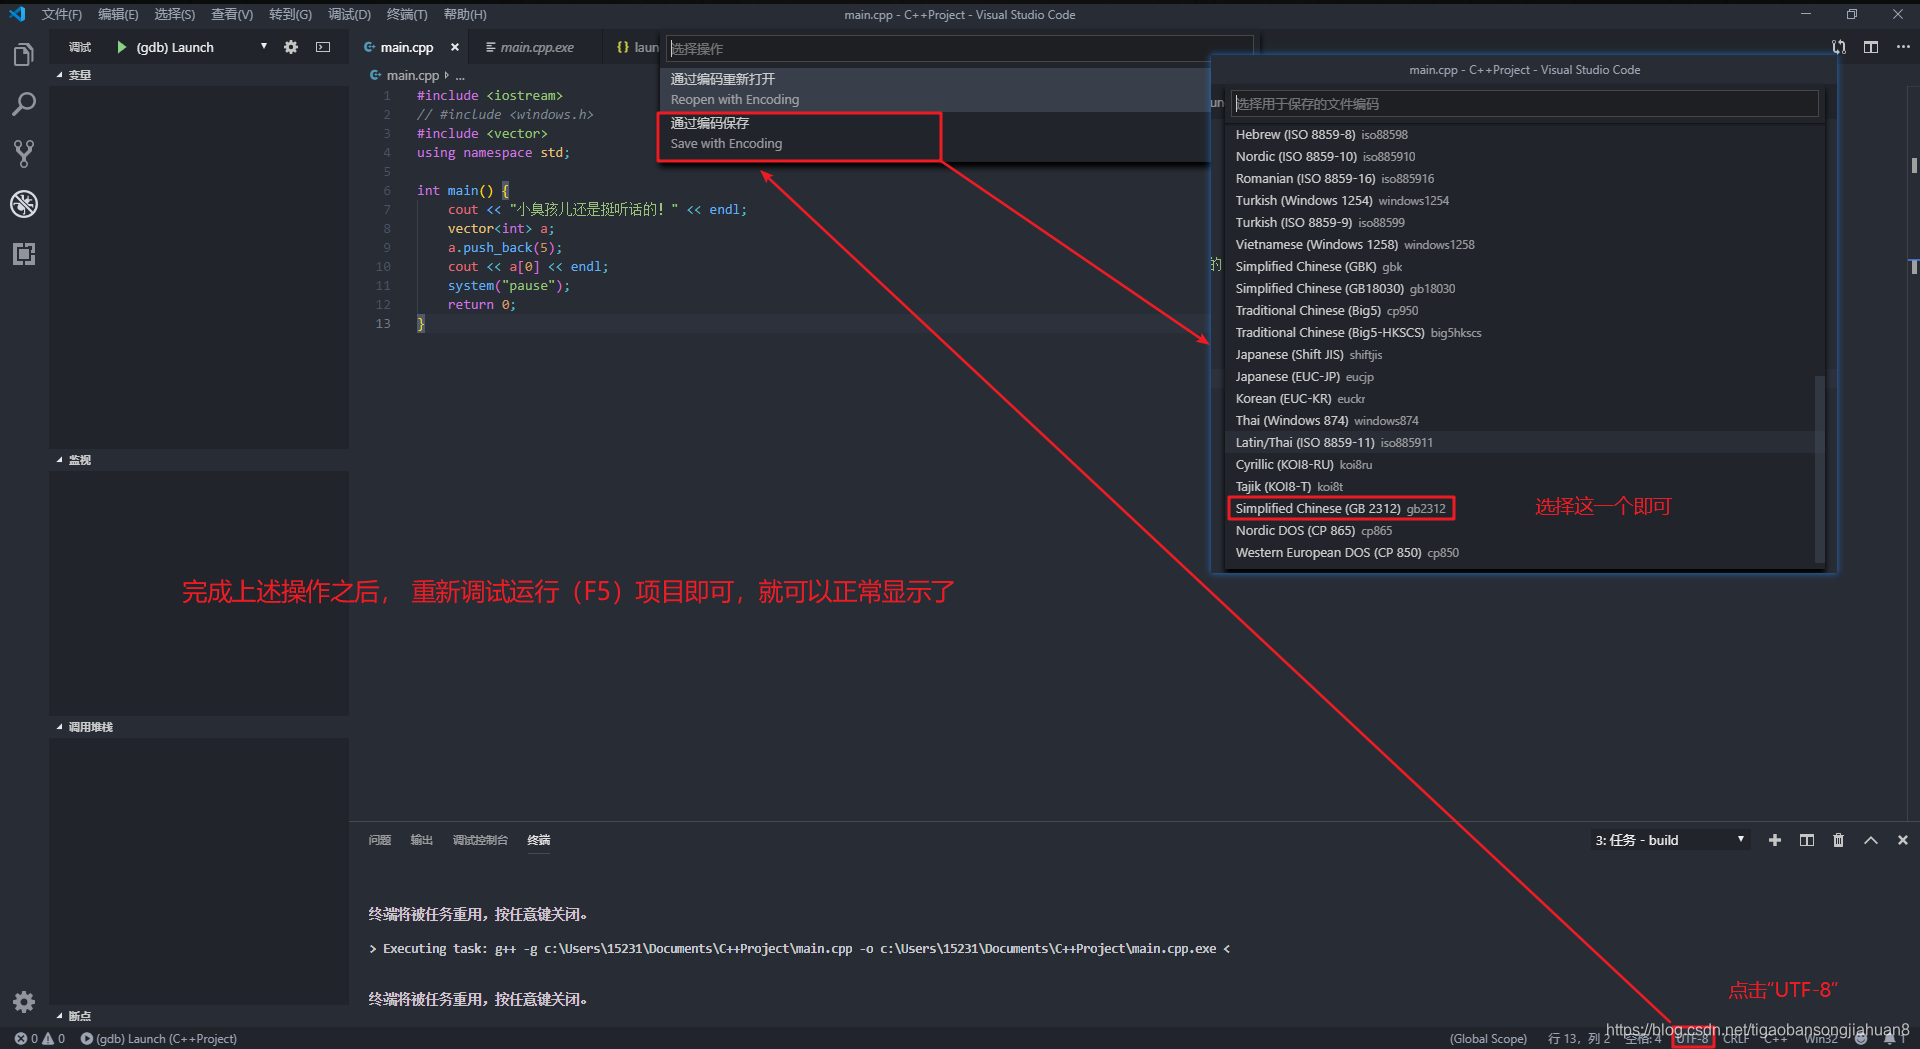The image size is (1920, 1049).
Task: Open the Source Control view
Action: tap(24, 154)
